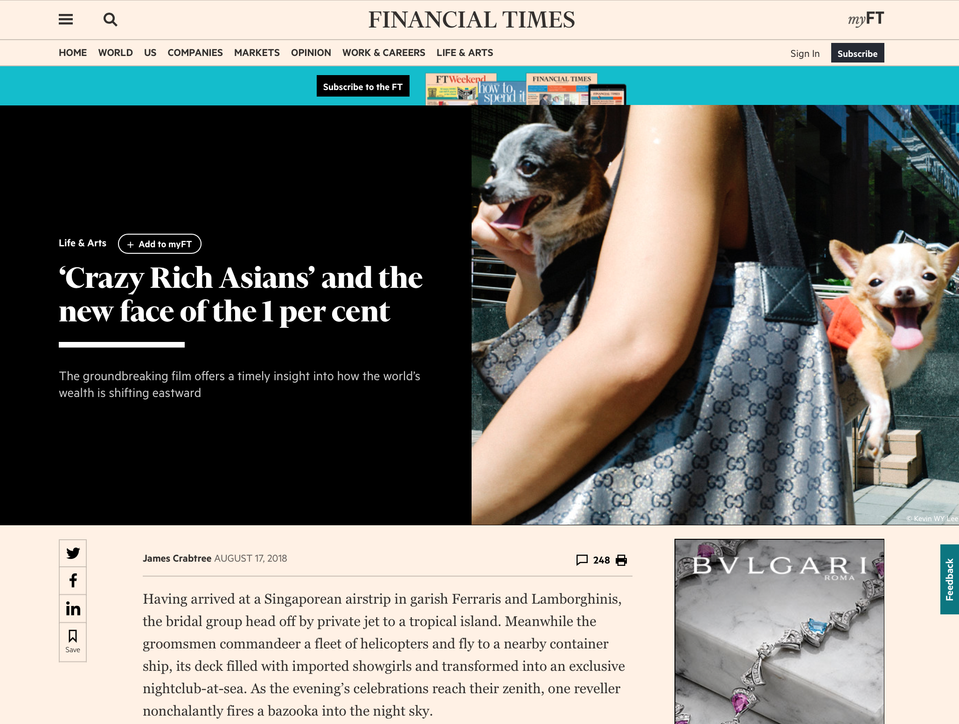Share article via Twitter icon
The height and width of the screenshot is (724, 959).
tap(73, 553)
